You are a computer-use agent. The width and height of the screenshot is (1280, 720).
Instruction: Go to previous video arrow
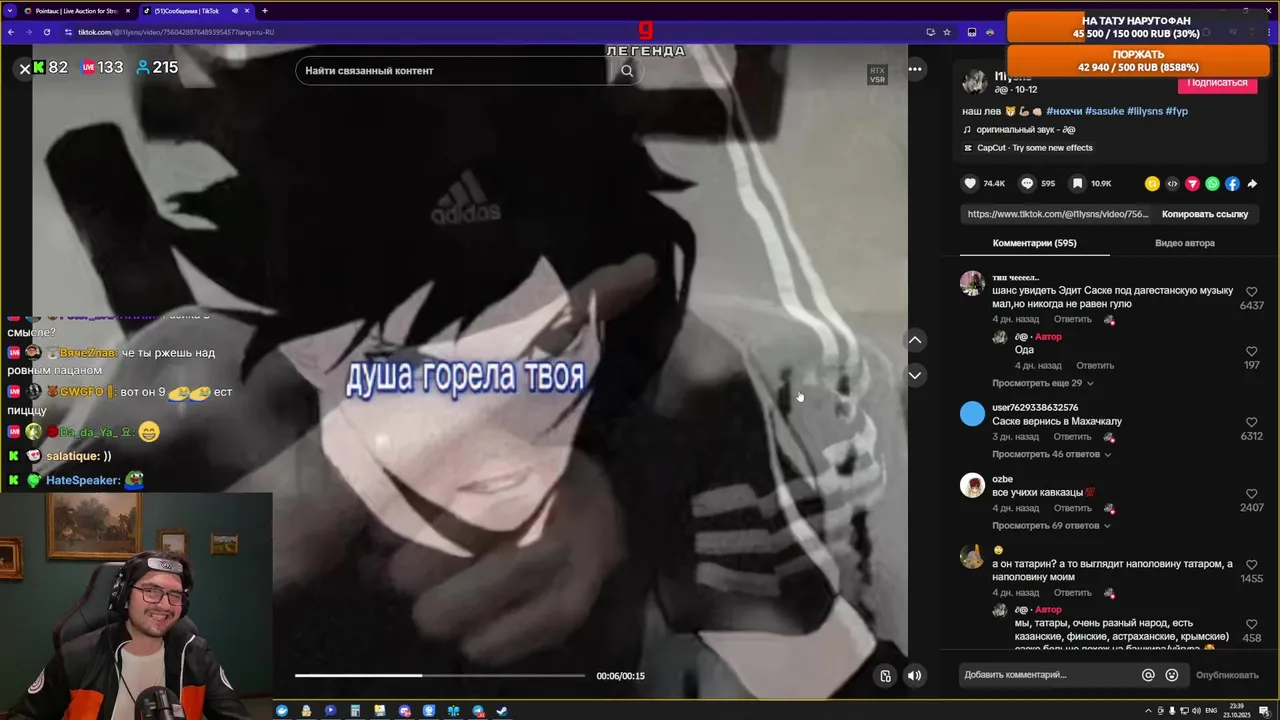[x=915, y=340]
